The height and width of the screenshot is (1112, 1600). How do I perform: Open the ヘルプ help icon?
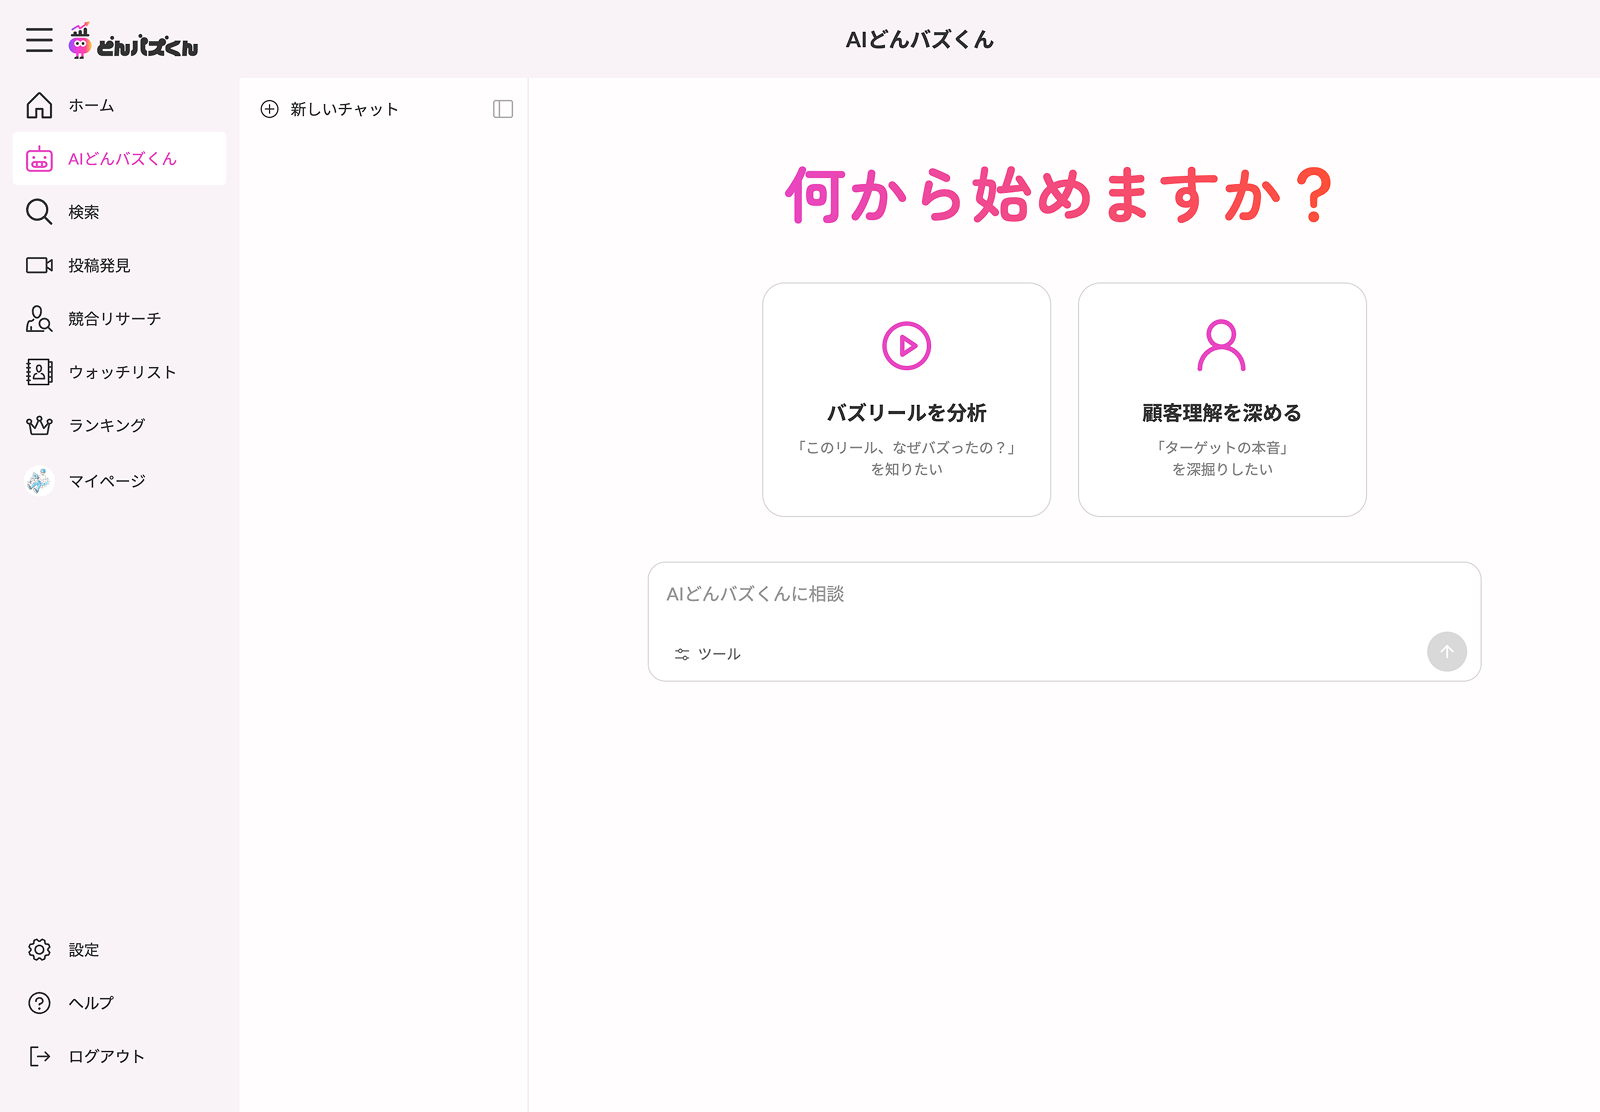point(39,1003)
